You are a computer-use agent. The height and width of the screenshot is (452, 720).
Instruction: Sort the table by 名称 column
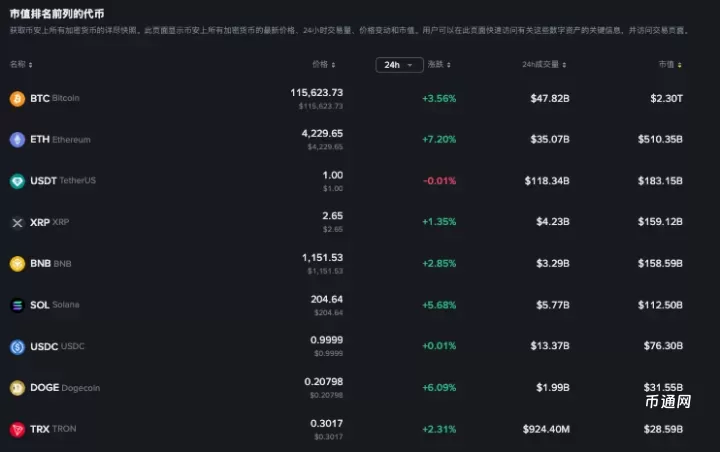coord(21,64)
